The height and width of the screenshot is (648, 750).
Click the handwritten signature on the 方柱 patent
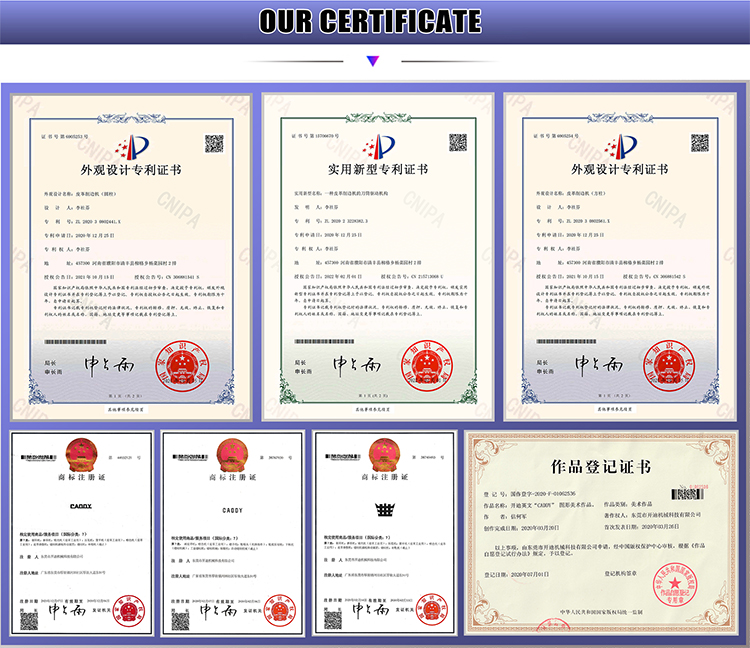tap(599, 365)
